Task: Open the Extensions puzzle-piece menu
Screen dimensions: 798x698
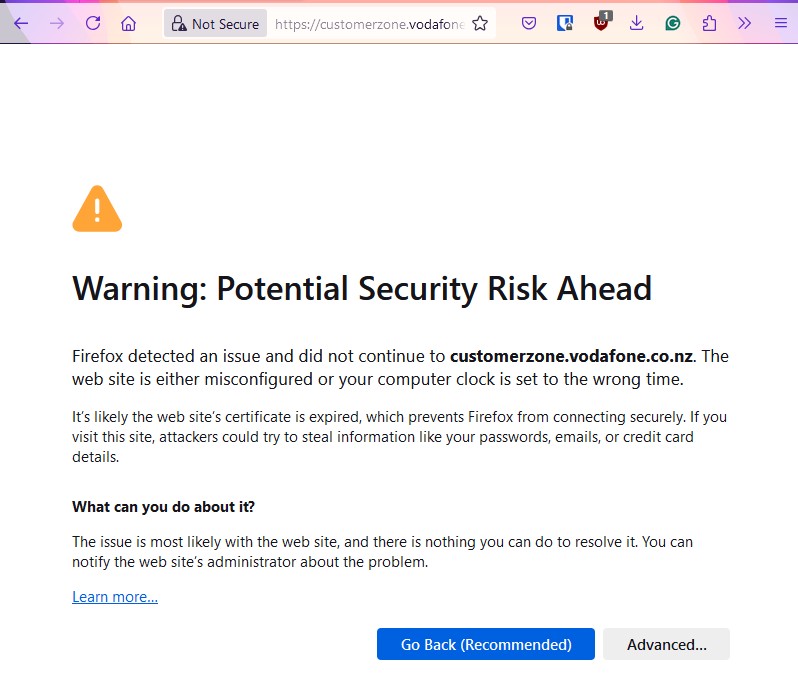Action: [709, 23]
